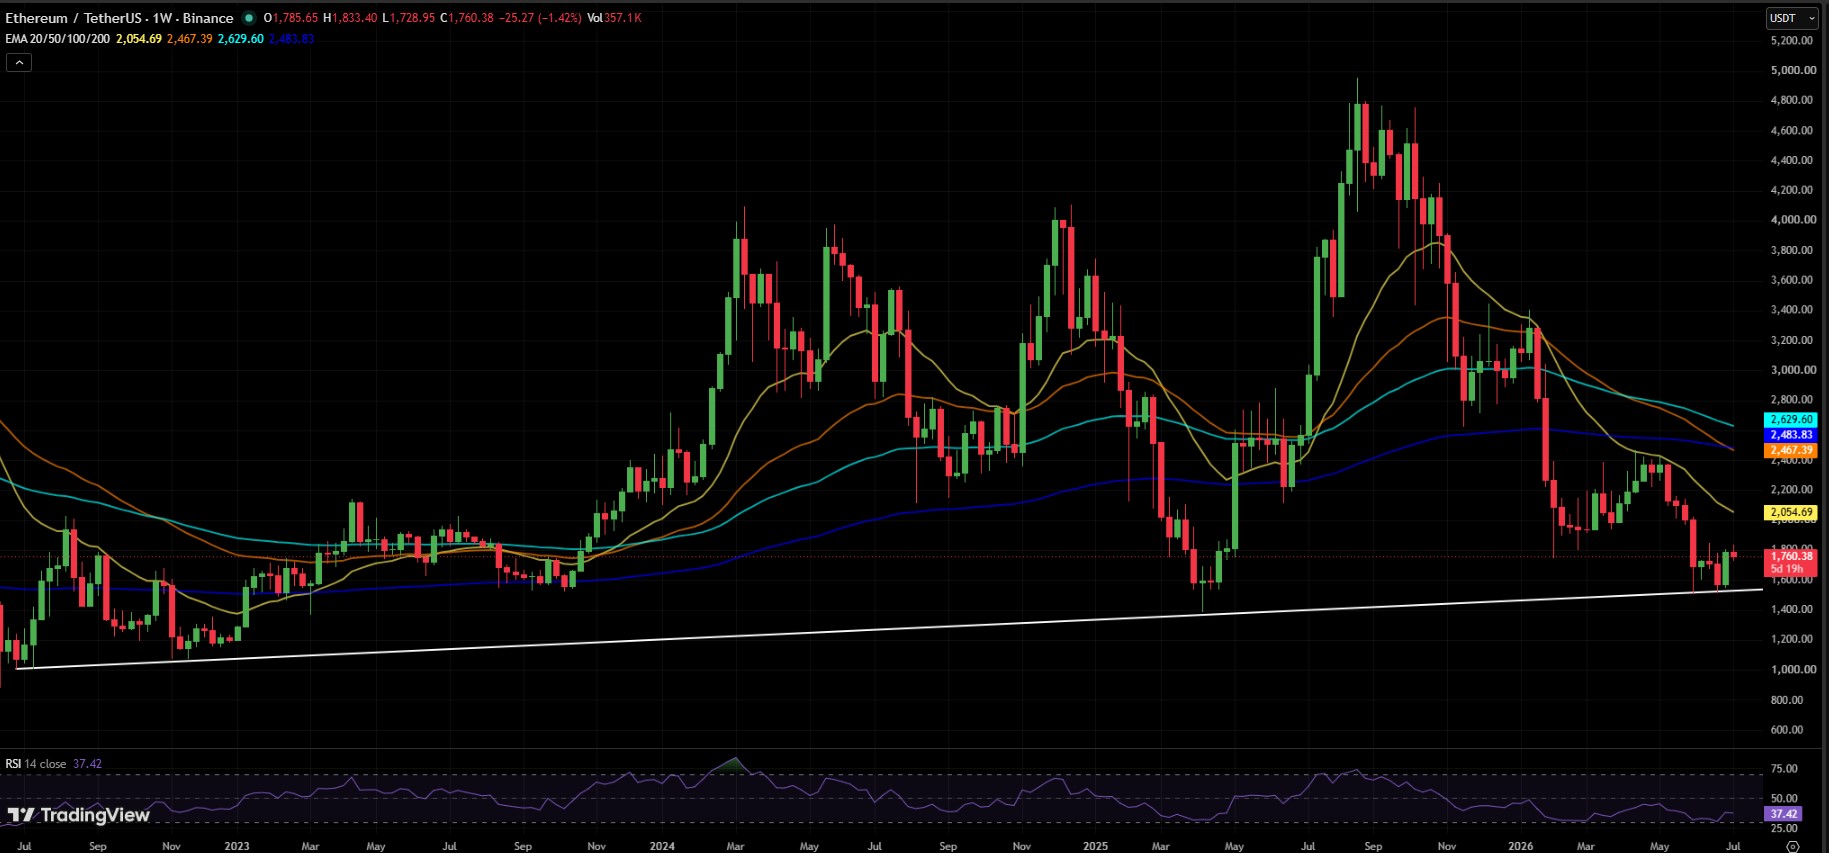Click the 600.00 price scale label
Screen dimensions: 1829x853
pyautogui.click(x=1787, y=729)
